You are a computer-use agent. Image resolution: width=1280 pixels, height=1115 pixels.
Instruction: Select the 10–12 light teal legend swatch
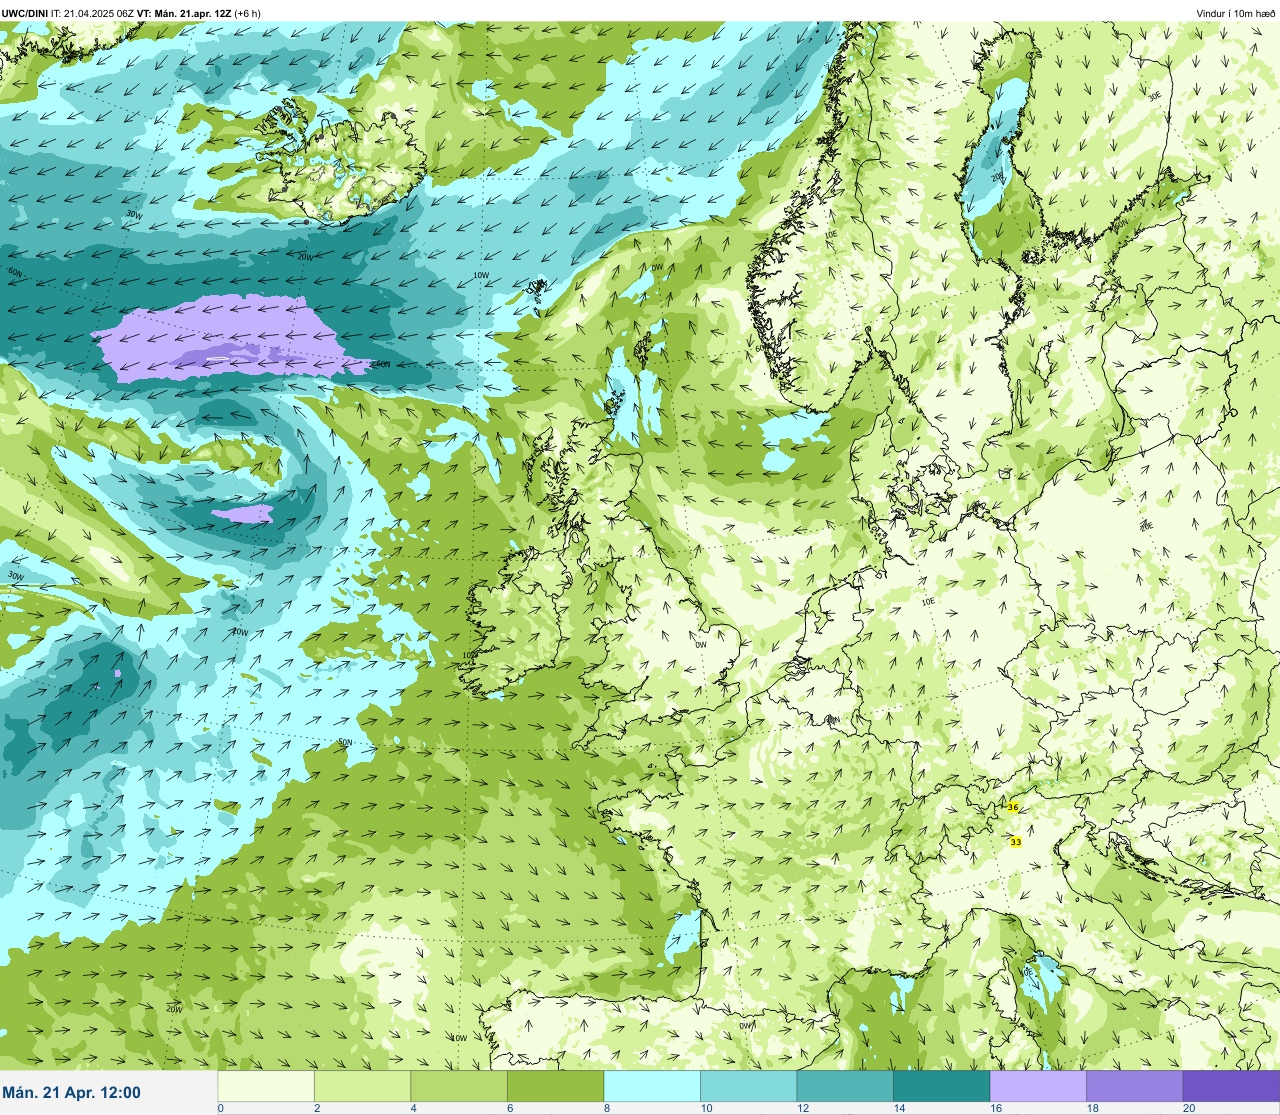pos(748,1086)
